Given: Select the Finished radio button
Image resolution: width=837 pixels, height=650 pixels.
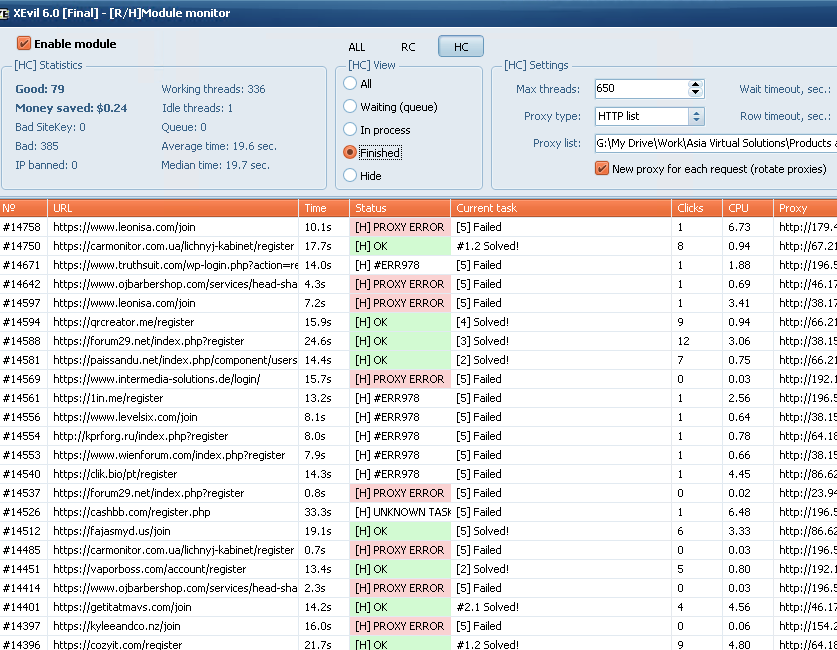Looking at the screenshot, I should (350, 153).
